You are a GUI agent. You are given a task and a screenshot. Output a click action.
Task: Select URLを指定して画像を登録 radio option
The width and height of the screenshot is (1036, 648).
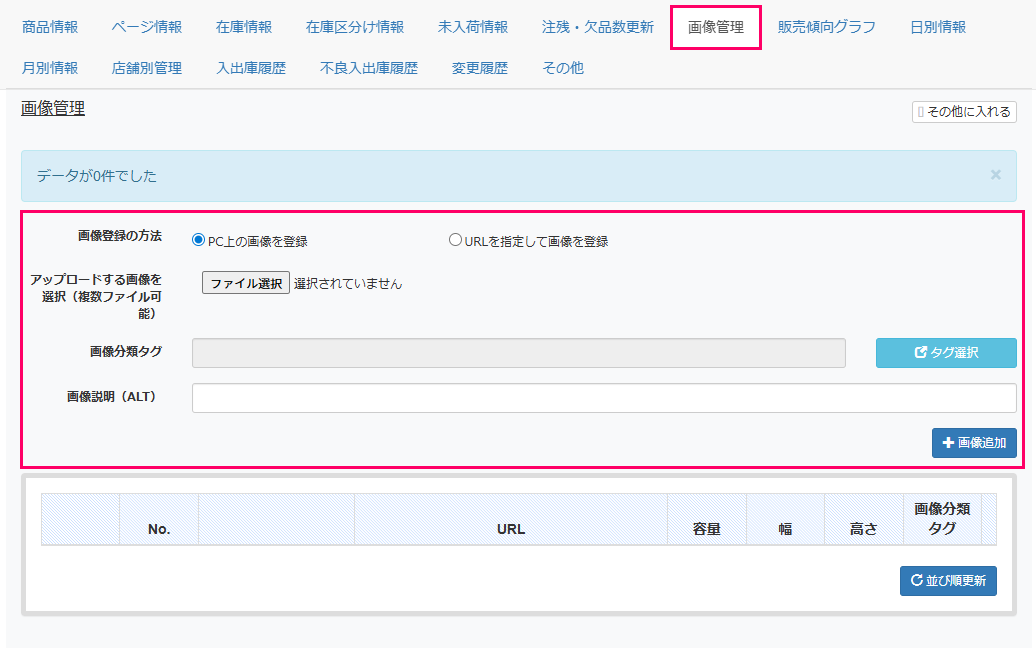pyautogui.click(x=455, y=240)
